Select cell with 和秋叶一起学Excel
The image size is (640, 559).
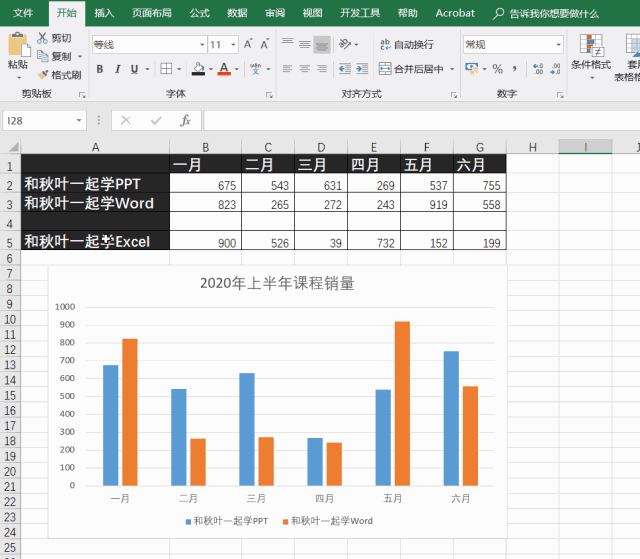[95, 241]
